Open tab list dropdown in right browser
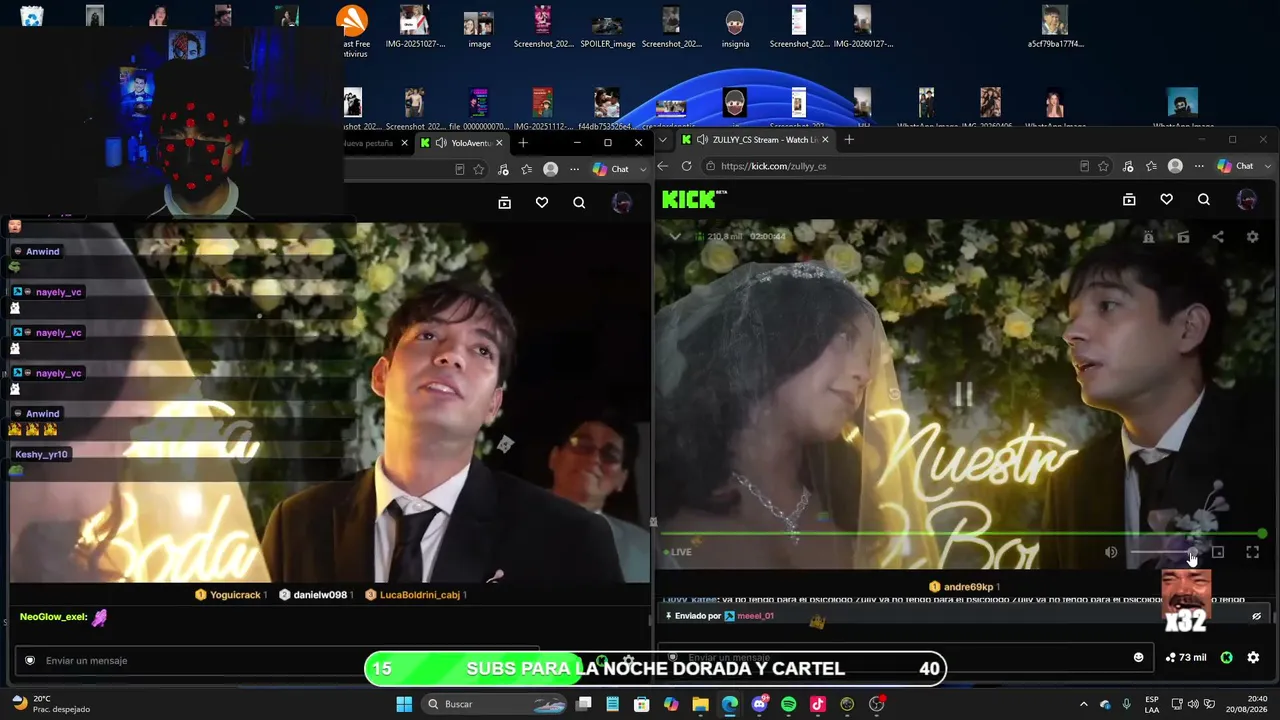 [662, 140]
